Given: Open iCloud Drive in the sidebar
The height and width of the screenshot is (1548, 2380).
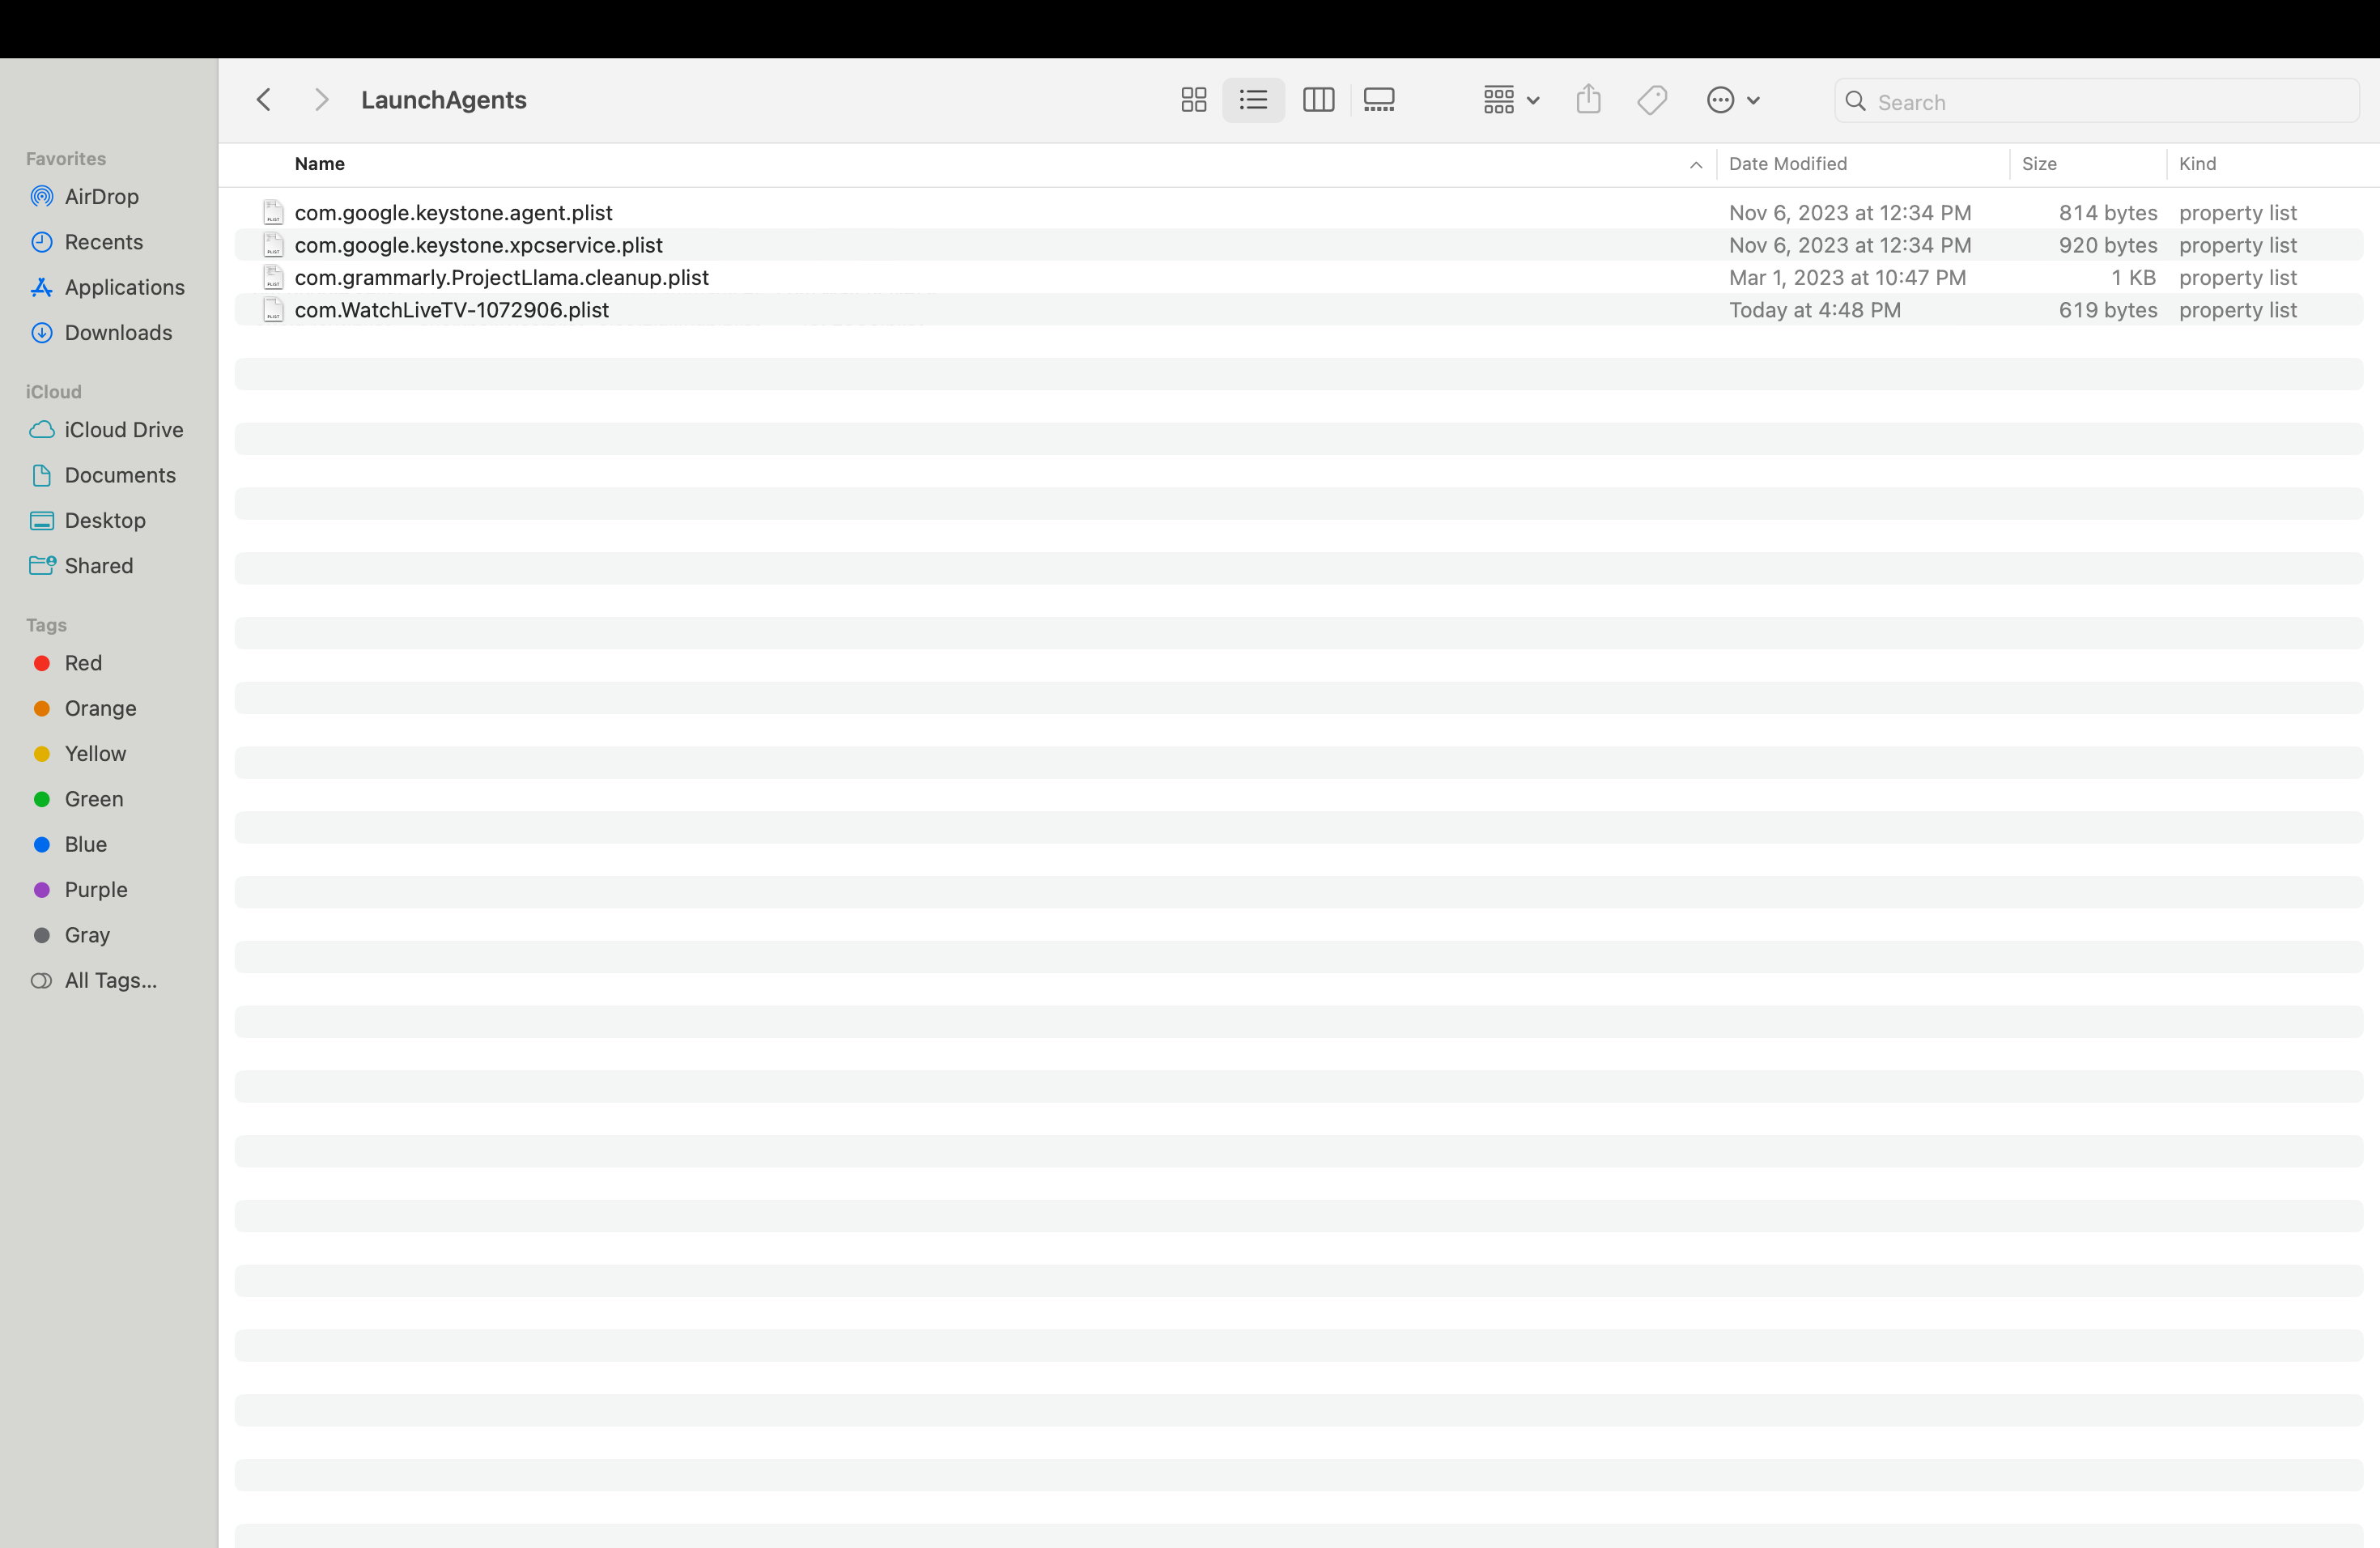Looking at the screenshot, I should (123, 430).
